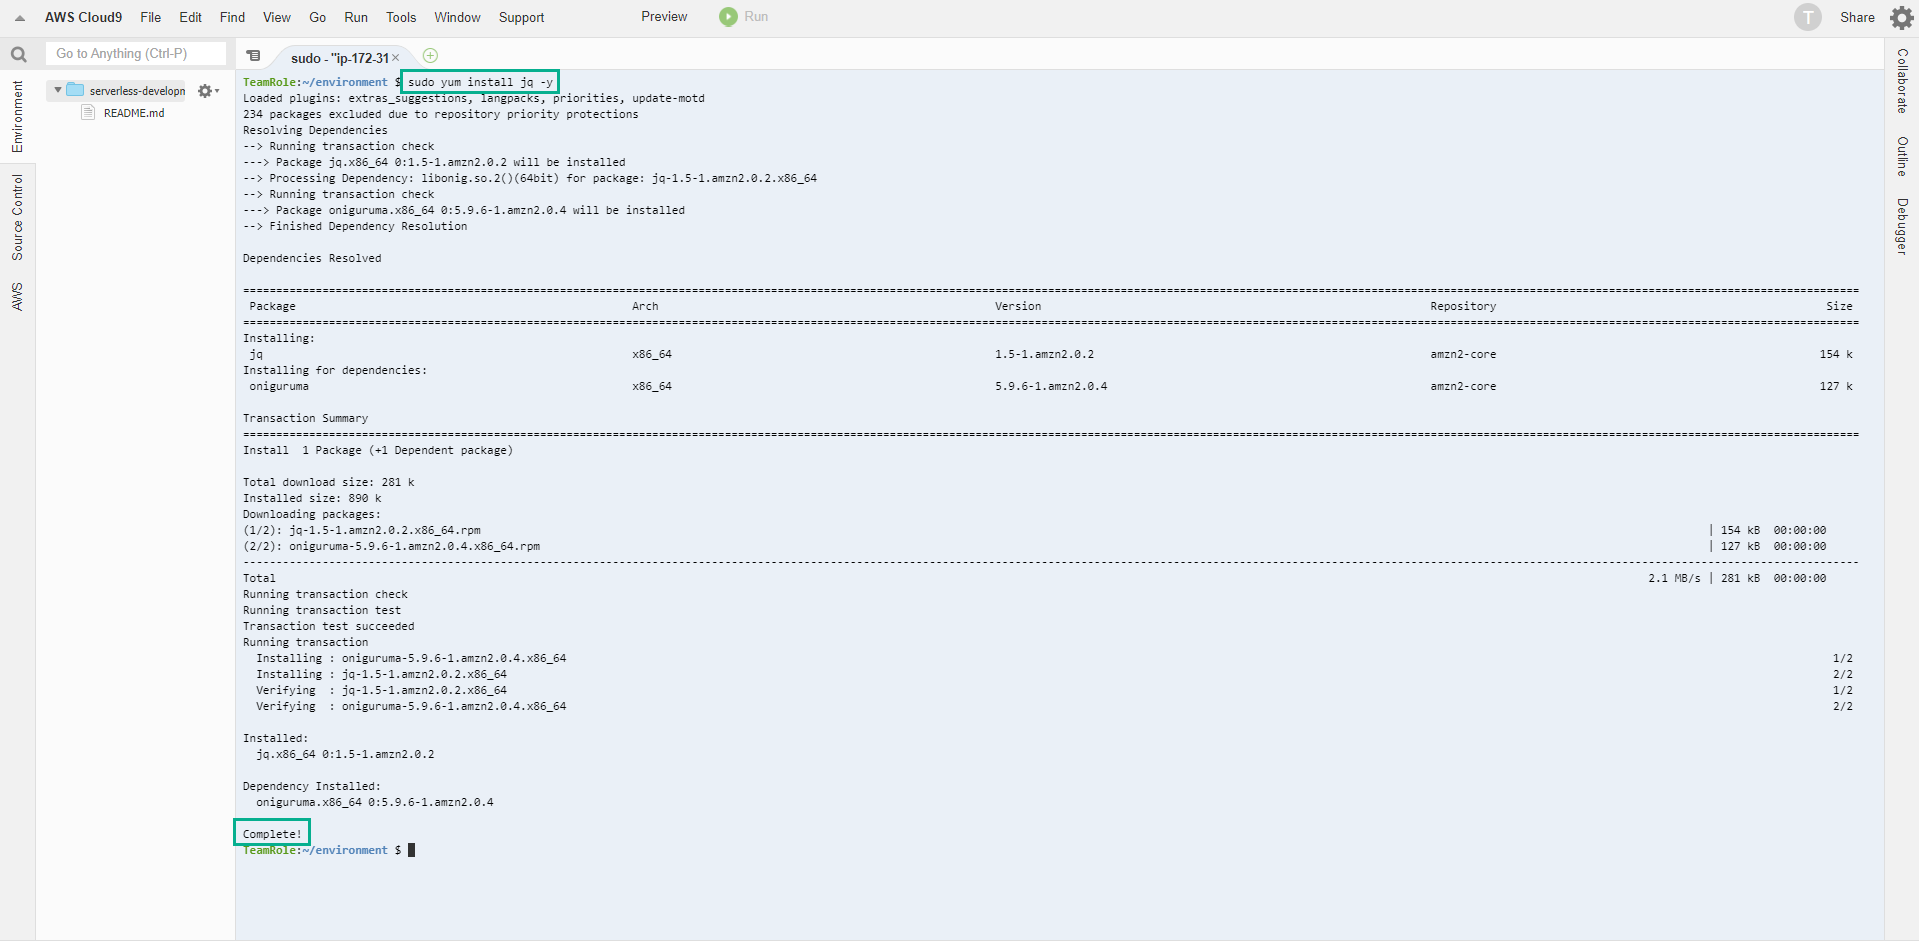The image size is (1919, 941).
Task: Click 'oniguruma' in the package table
Action: pos(279,386)
